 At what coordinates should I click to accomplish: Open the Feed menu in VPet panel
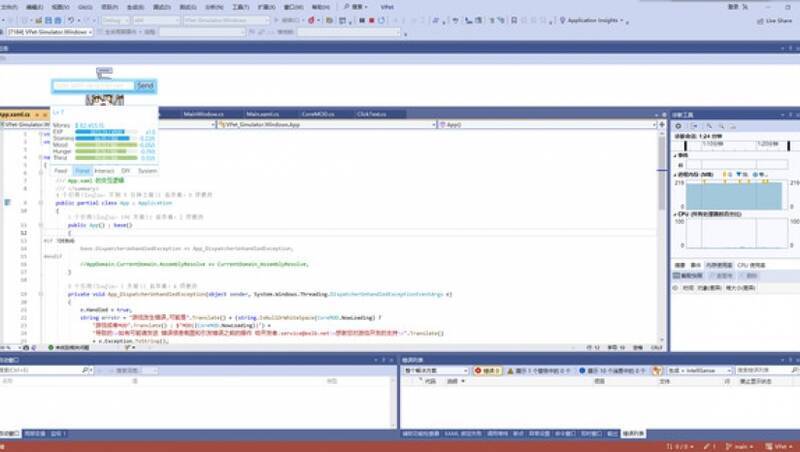tap(61, 171)
